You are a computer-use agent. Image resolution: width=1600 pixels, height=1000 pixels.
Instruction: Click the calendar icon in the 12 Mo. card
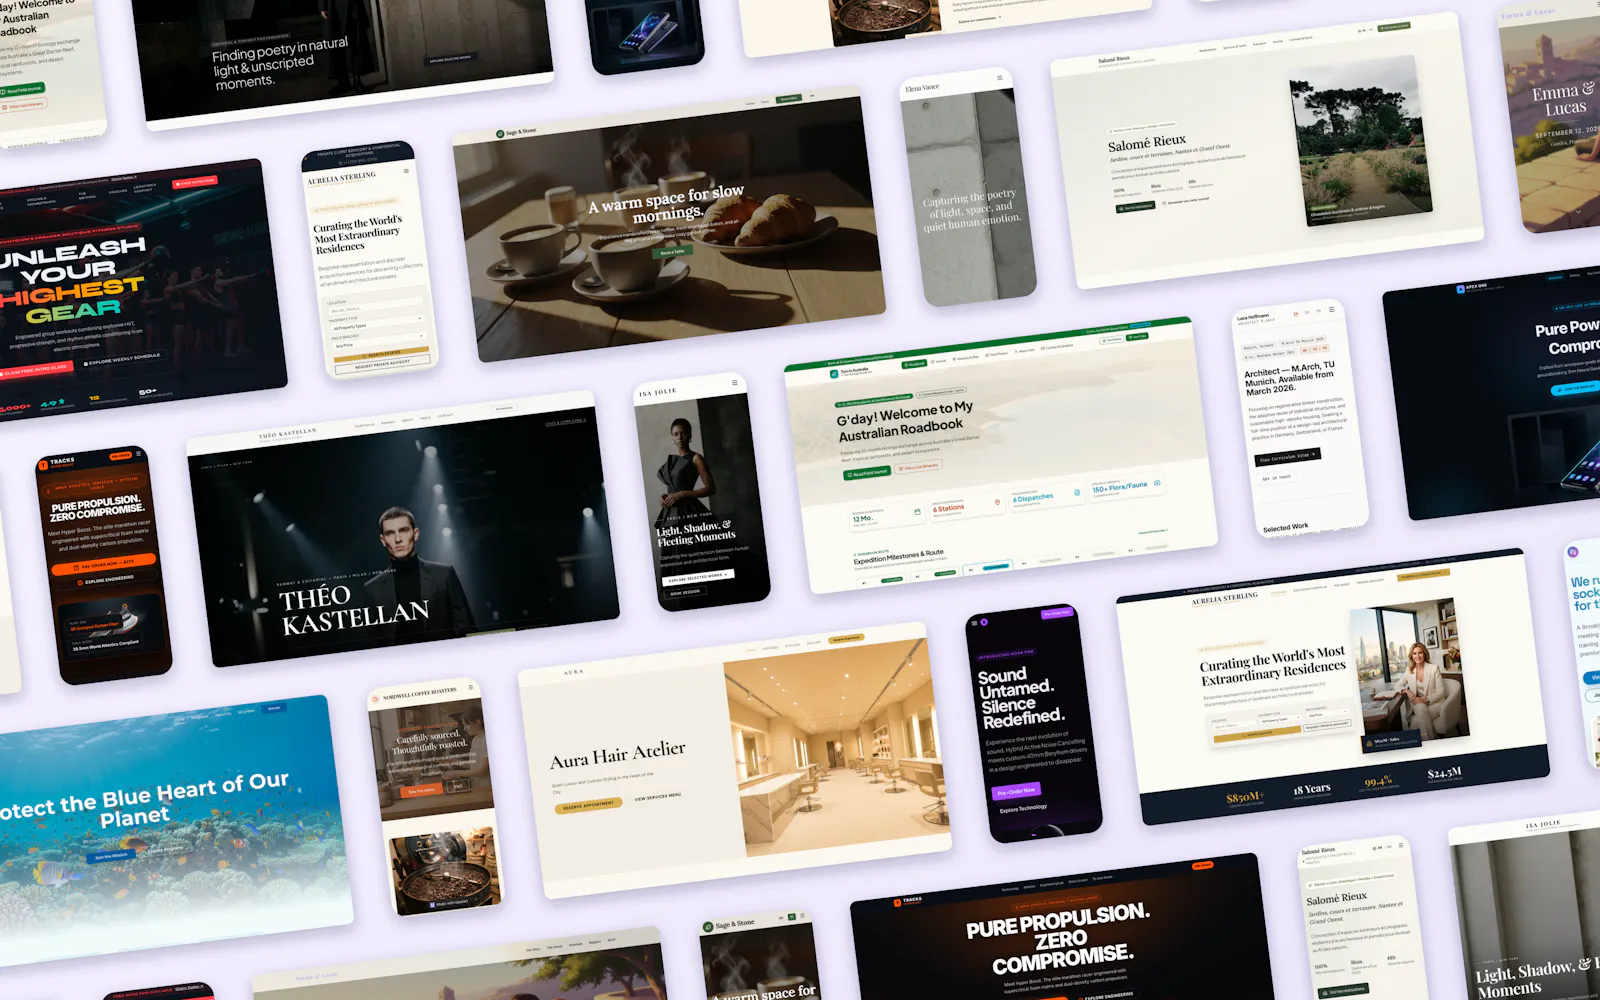pos(917,512)
